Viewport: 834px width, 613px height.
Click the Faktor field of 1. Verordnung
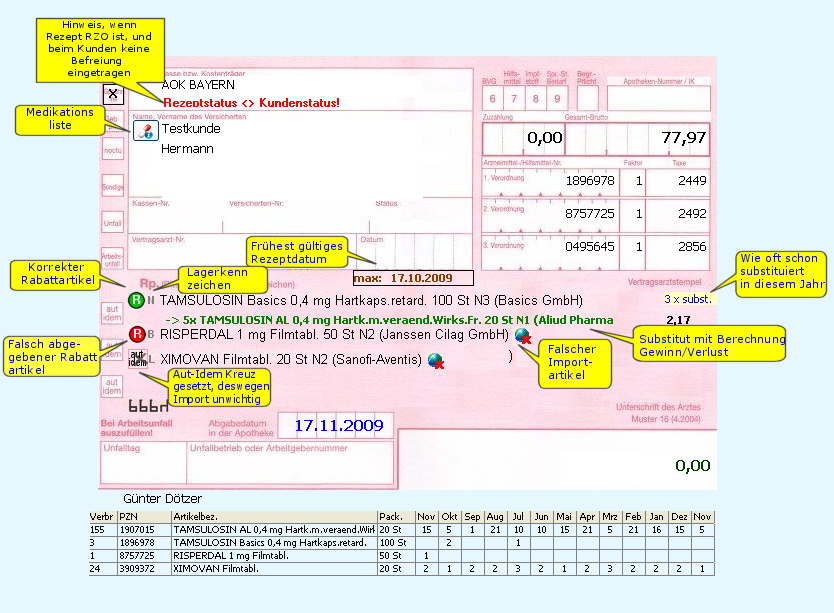[632, 181]
